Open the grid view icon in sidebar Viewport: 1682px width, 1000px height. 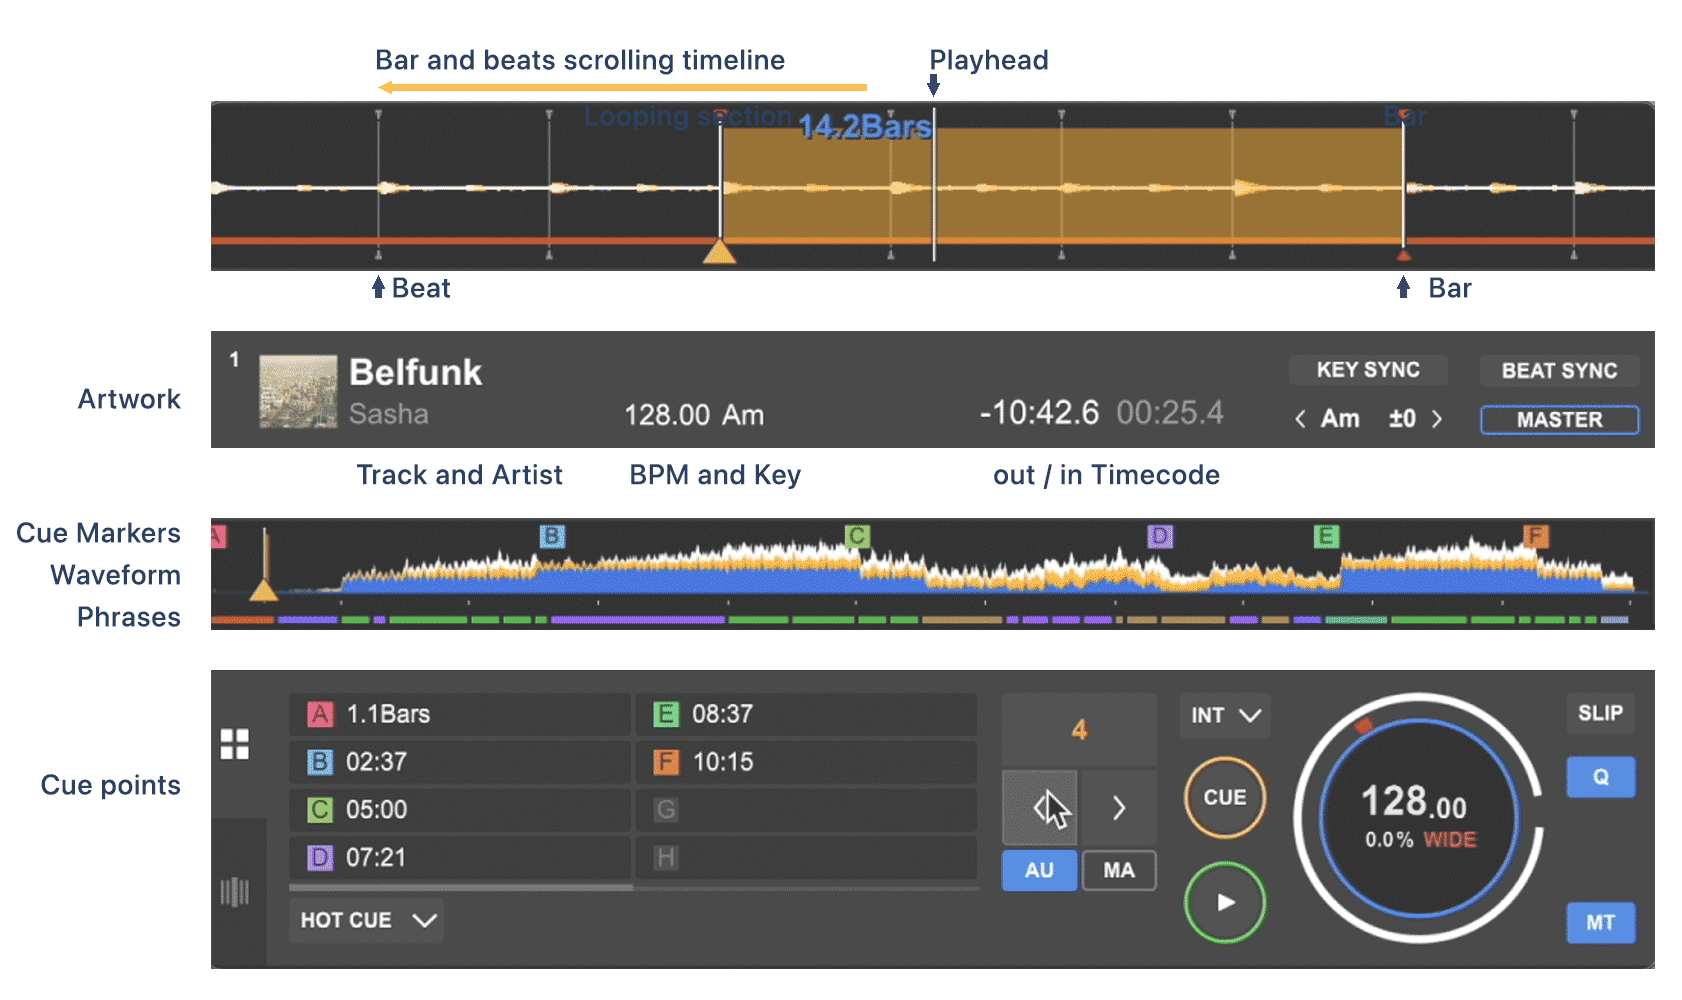tap(235, 744)
